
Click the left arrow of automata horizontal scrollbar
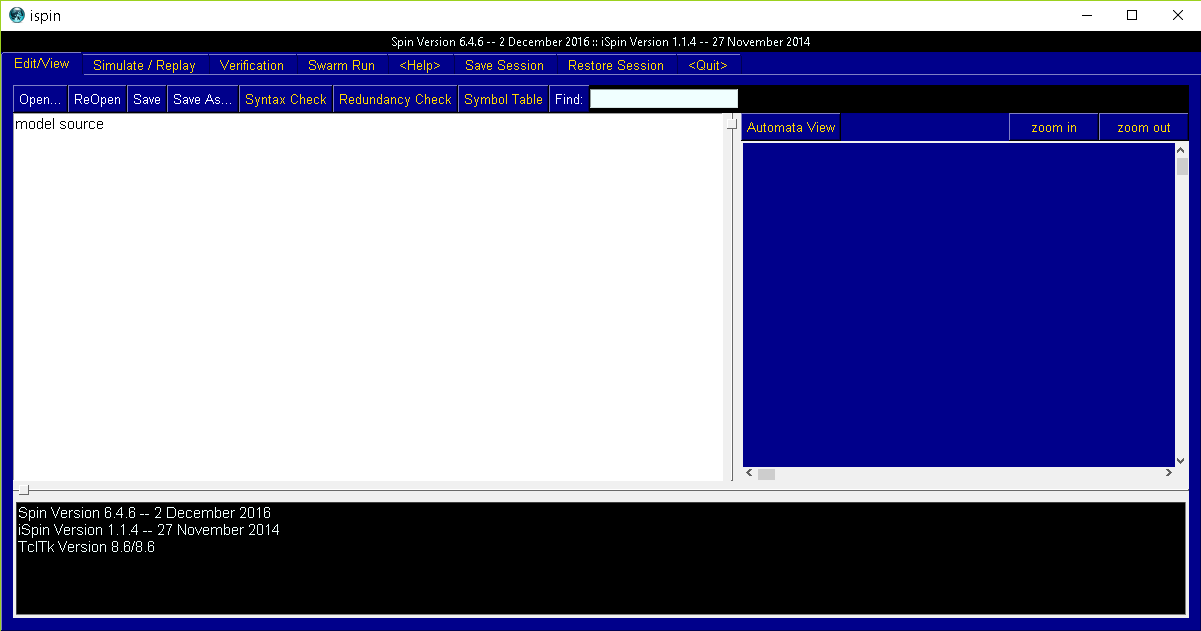tap(748, 474)
